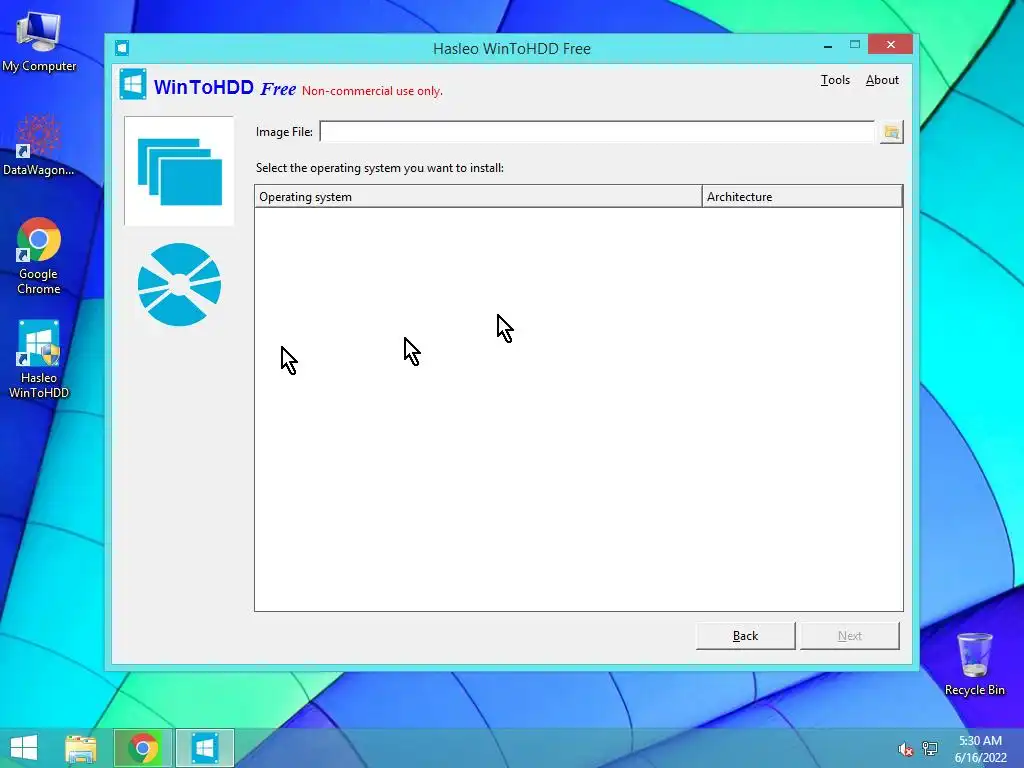This screenshot has width=1024, height=768.
Task: Click the Next button
Action: pos(850,635)
